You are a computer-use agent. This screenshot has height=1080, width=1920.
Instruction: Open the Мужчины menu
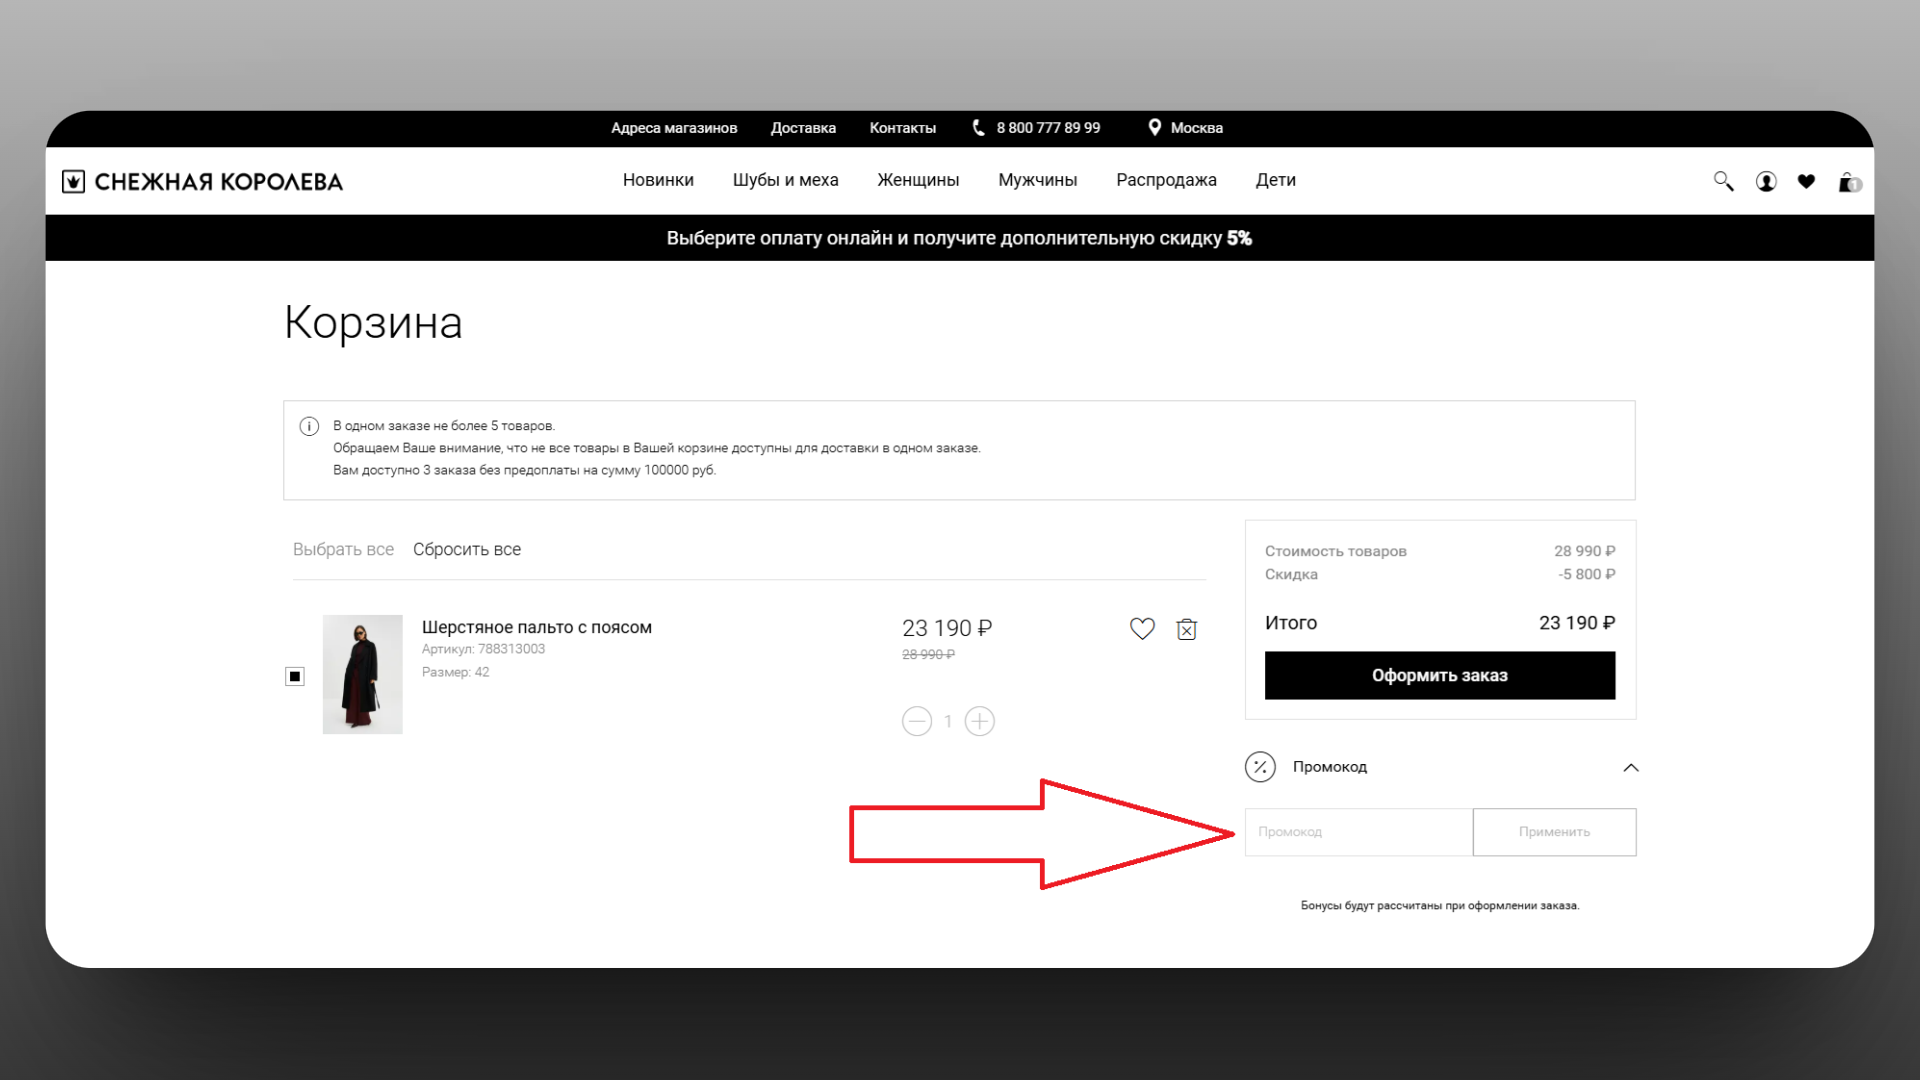[1038, 180]
